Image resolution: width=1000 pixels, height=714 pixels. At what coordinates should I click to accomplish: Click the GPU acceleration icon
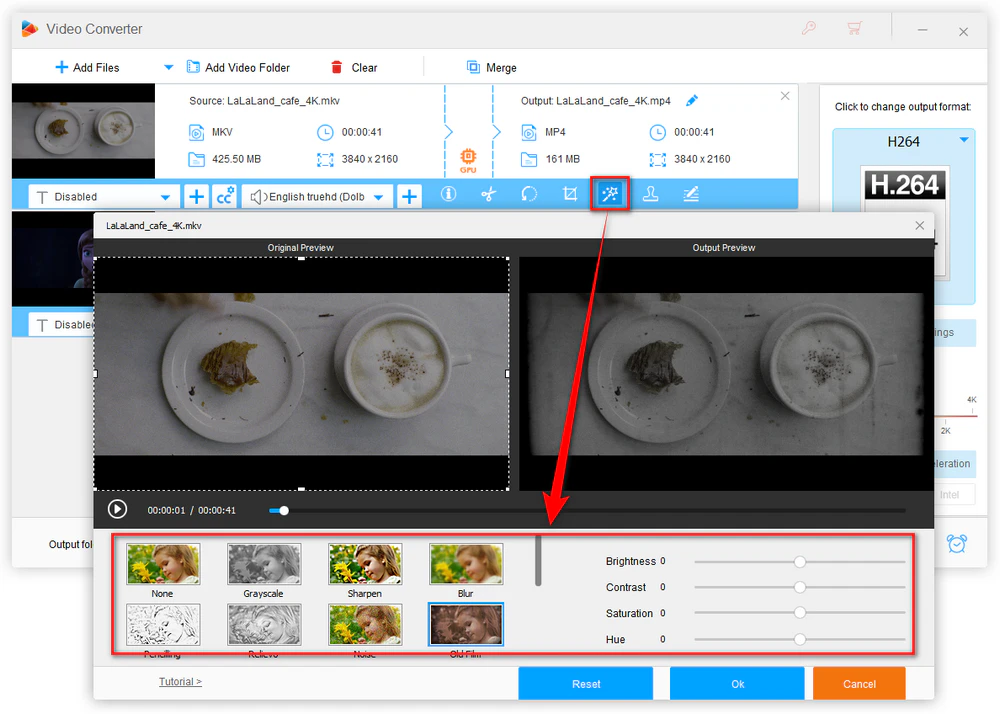(x=468, y=160)
